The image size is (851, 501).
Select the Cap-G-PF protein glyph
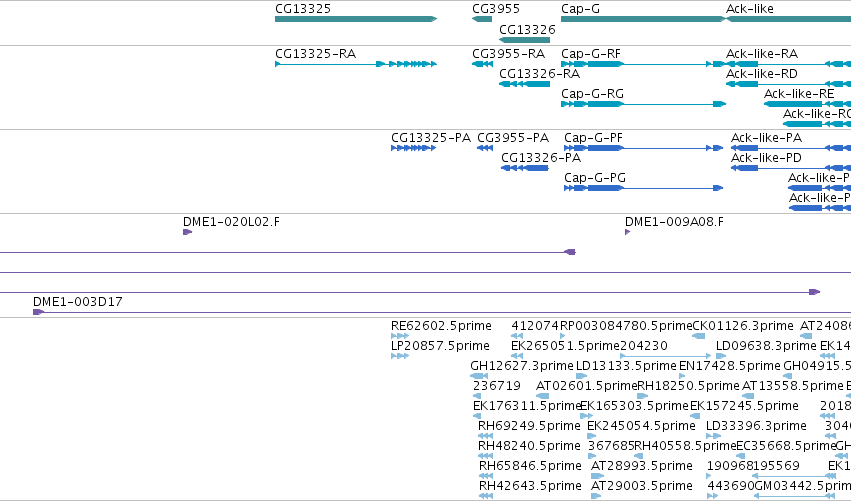pos(644,148)
